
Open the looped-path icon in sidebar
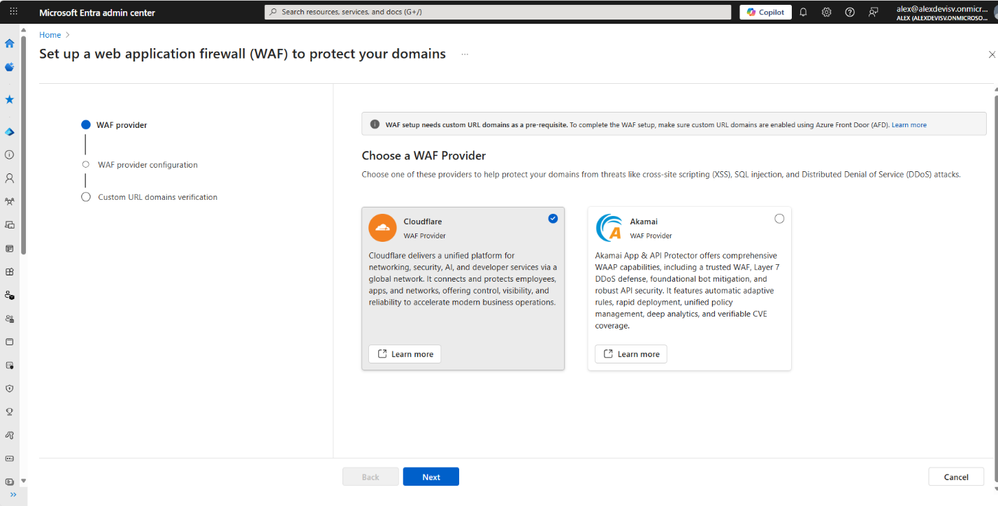tap(10, 435)
